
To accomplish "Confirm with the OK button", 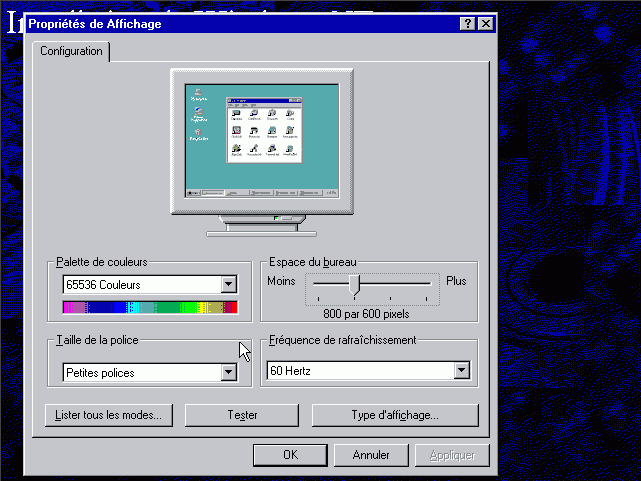I will [x=290, y=455].
